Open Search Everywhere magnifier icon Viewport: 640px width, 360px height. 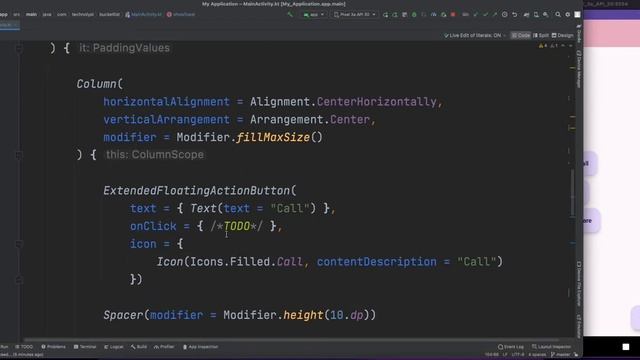click(x=558, y=15)
